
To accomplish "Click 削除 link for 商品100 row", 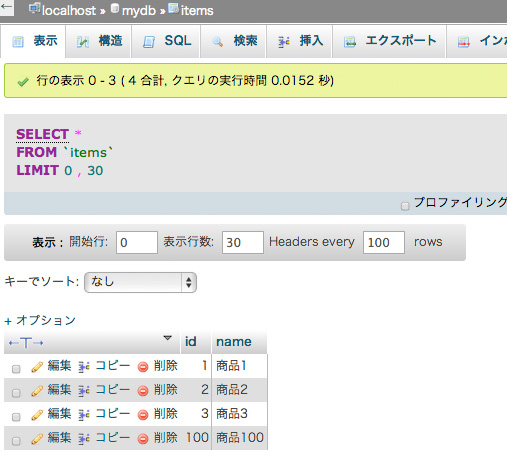I will (166, 437).
